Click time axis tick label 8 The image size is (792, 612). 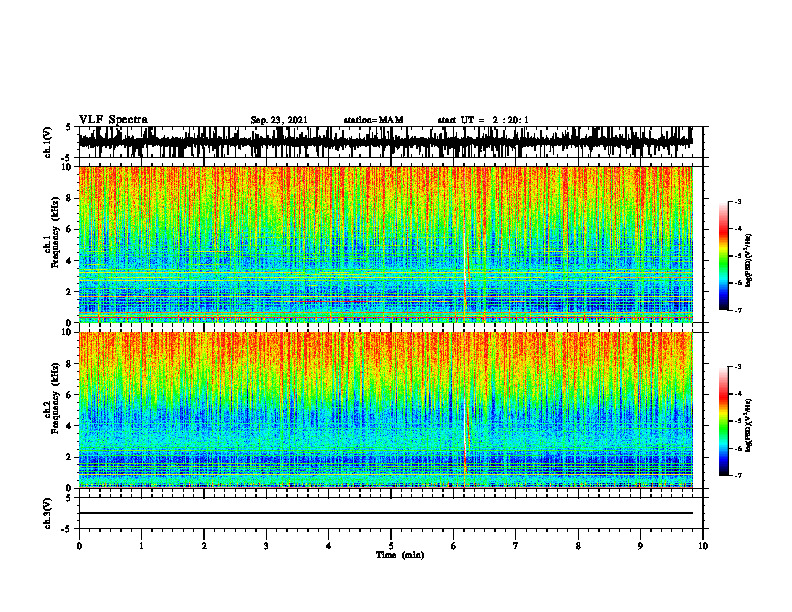(x=578, y=546)
